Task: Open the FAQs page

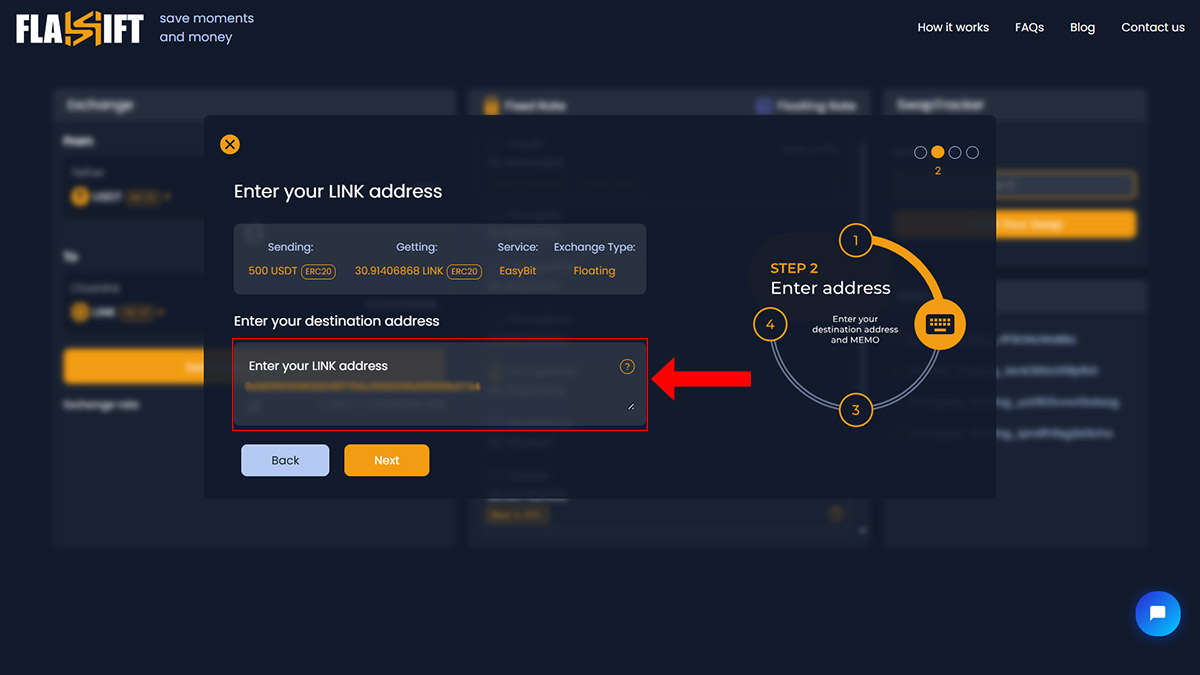Action: pos(1029,27)
